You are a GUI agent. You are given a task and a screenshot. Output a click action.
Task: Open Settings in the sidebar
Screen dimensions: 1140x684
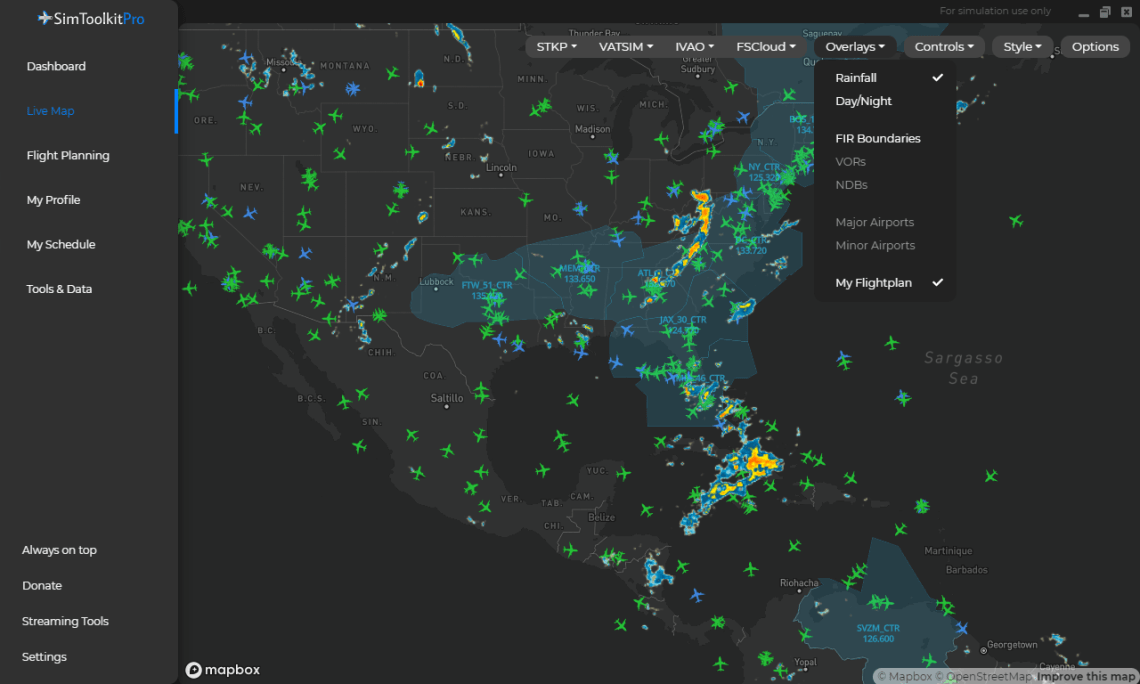(45, 657)
